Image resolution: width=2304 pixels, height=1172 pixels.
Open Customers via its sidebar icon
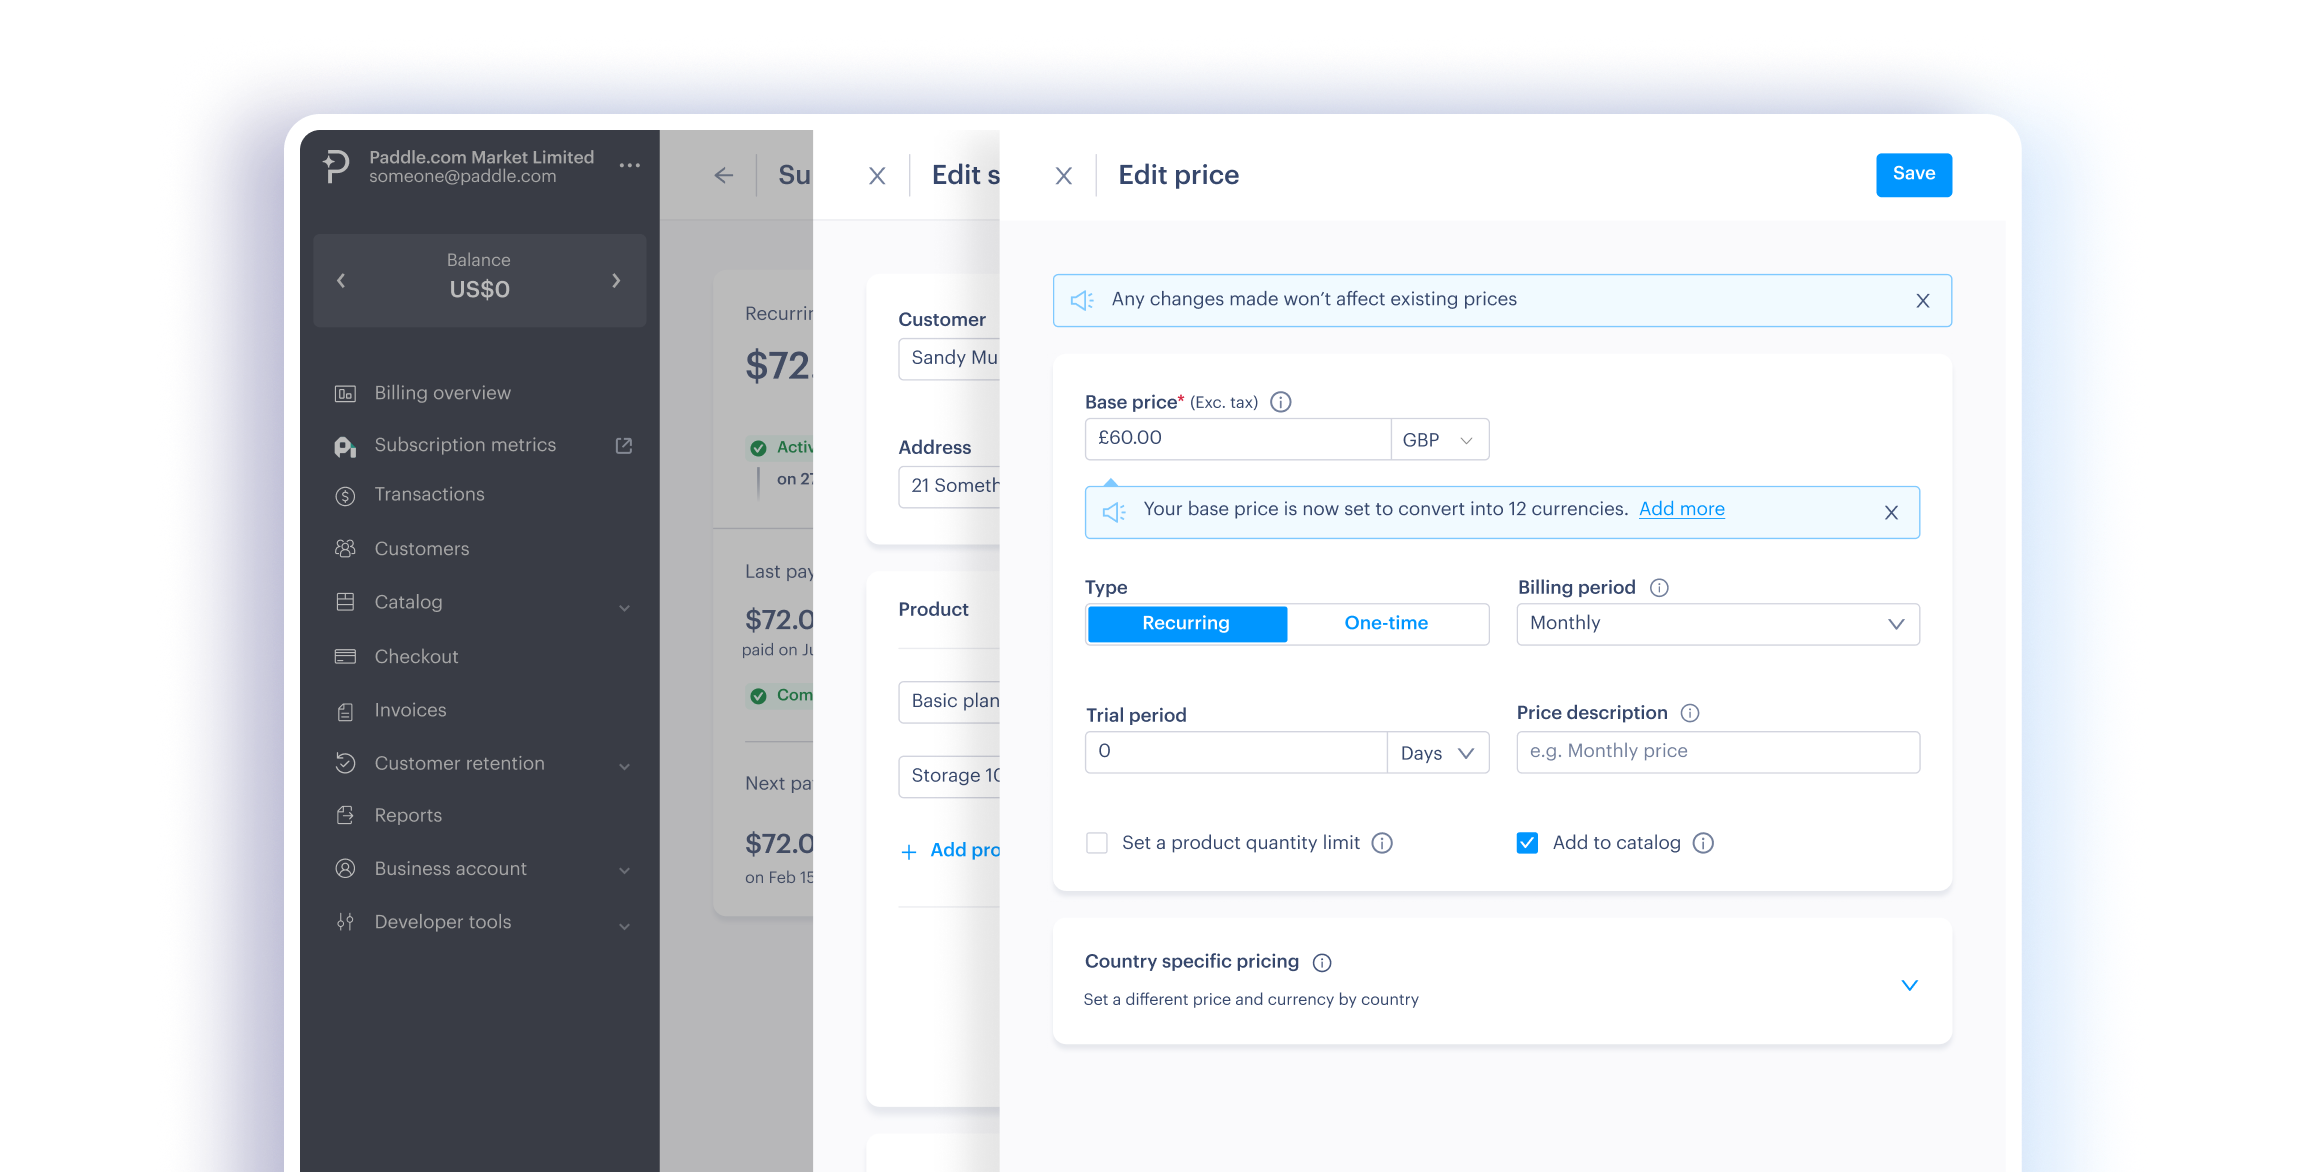pos(345,548)
